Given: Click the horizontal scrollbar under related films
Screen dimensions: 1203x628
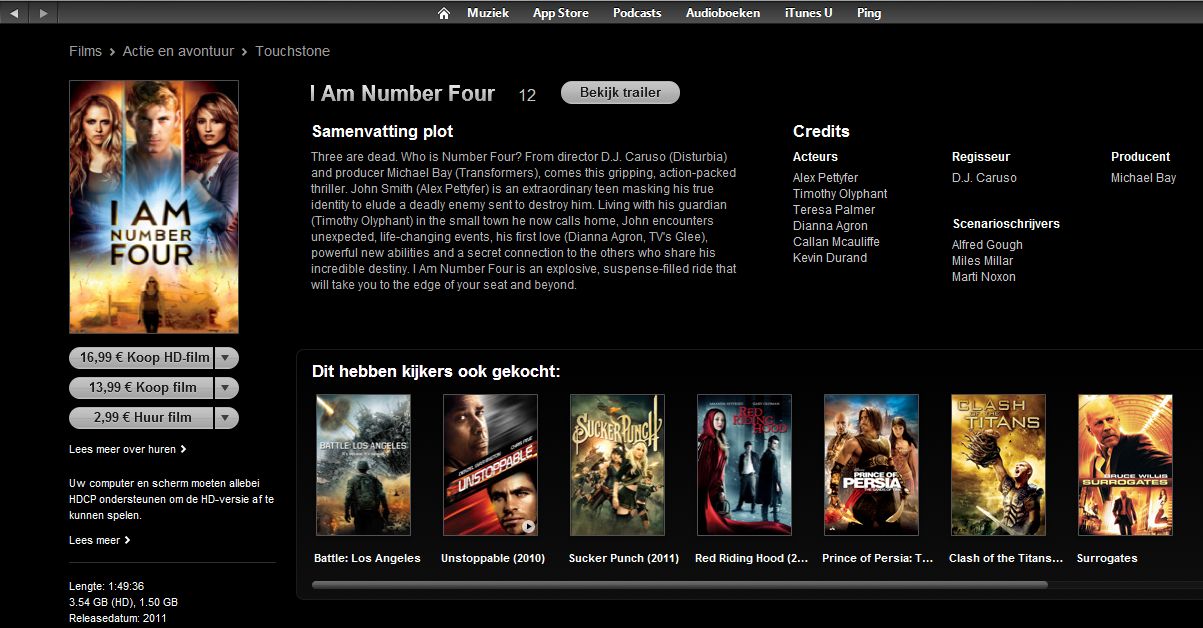Looking at the screenshot, I should click(680, 585).
